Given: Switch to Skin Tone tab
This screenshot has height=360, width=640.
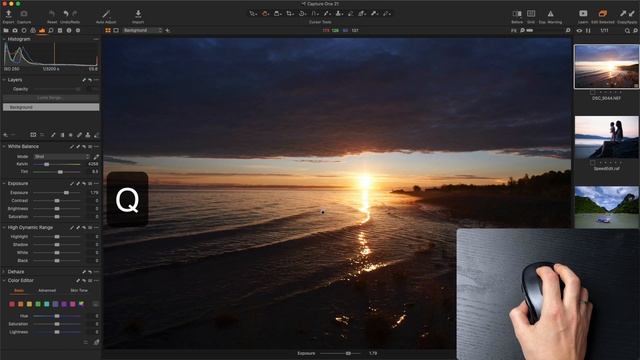Looking at the screenshot, I should (x=79, y=291).
